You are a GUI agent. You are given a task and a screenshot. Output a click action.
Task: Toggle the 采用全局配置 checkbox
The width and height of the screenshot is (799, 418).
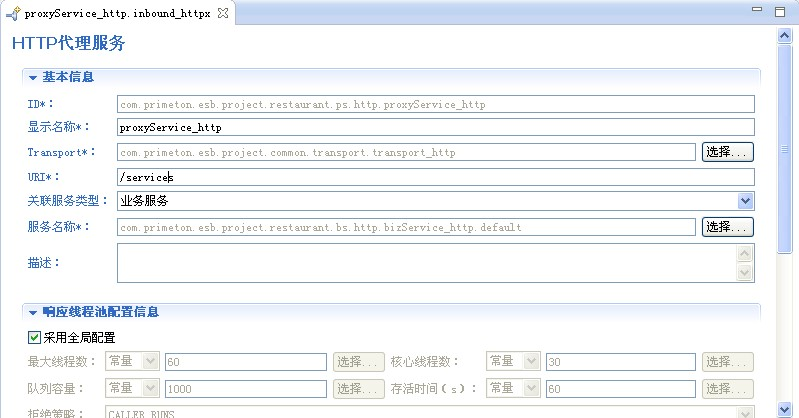35,337
